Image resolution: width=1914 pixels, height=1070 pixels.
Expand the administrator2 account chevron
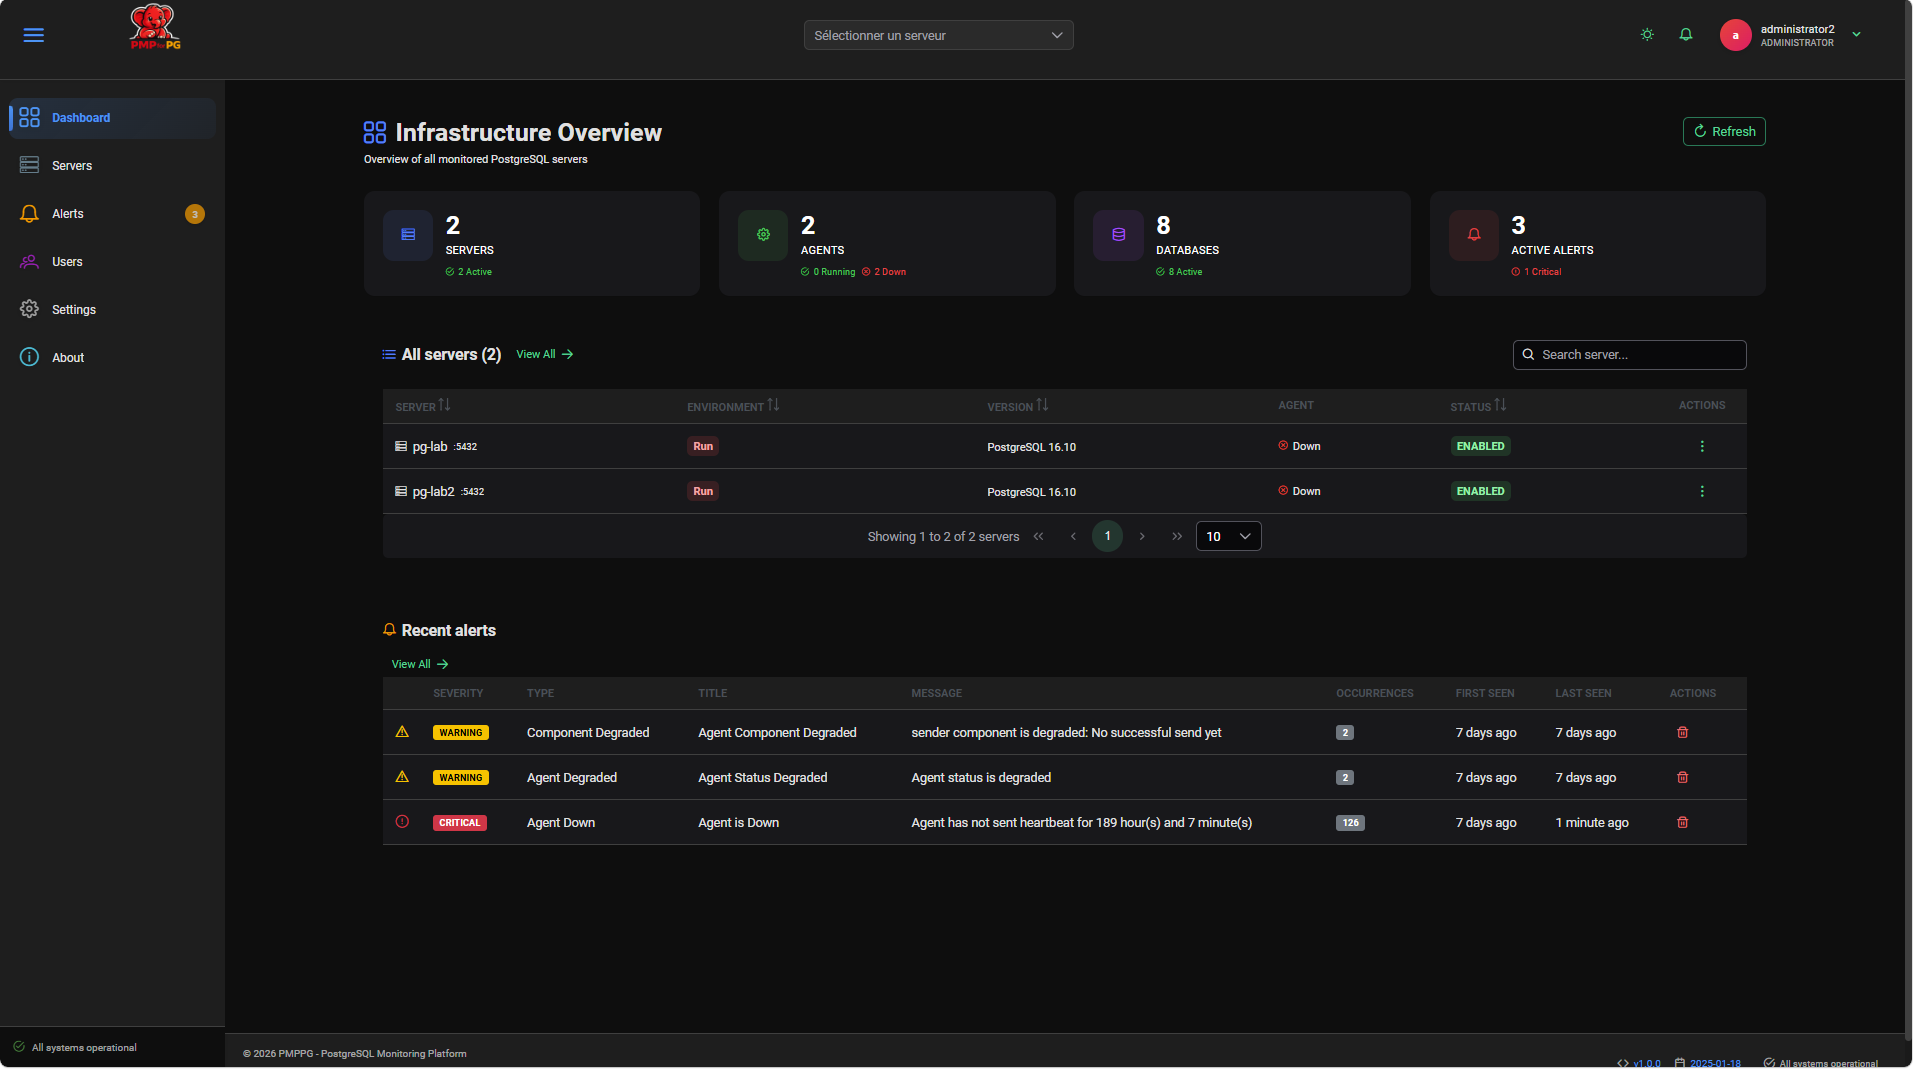tap(1857, 35)
